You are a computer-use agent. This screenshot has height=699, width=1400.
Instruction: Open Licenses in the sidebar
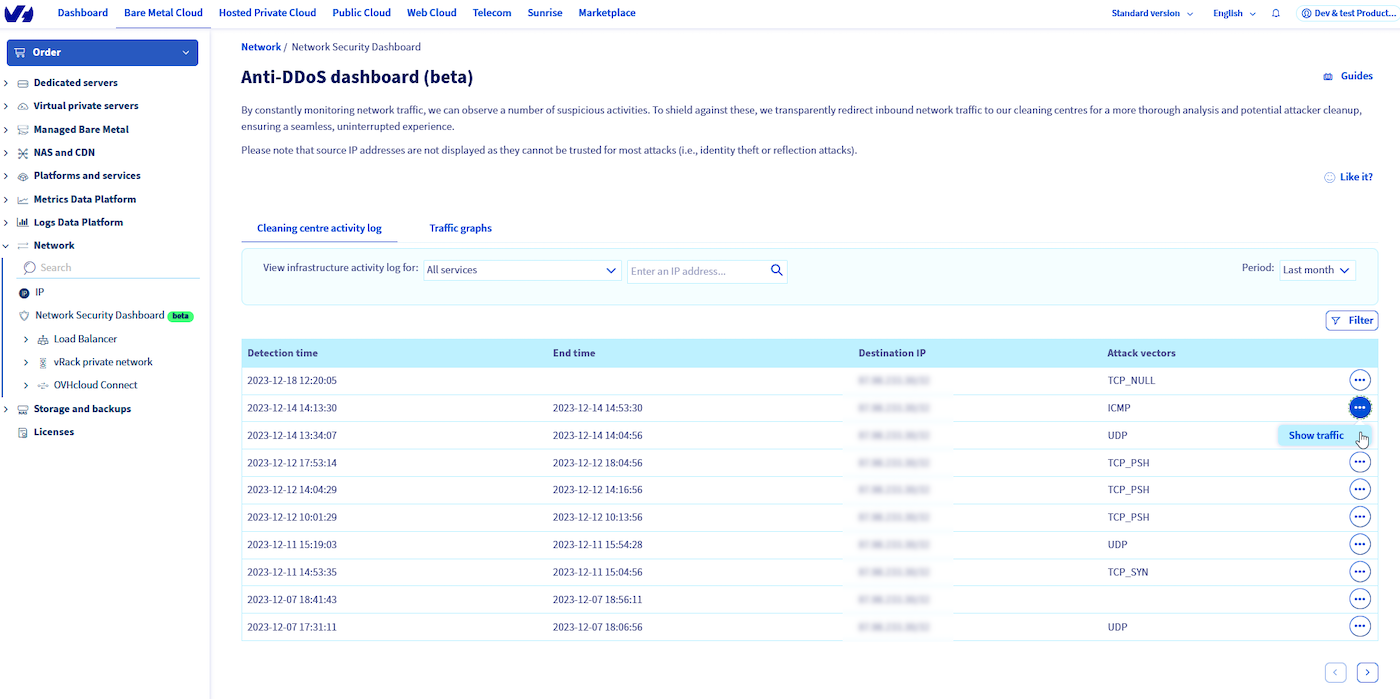53,432
